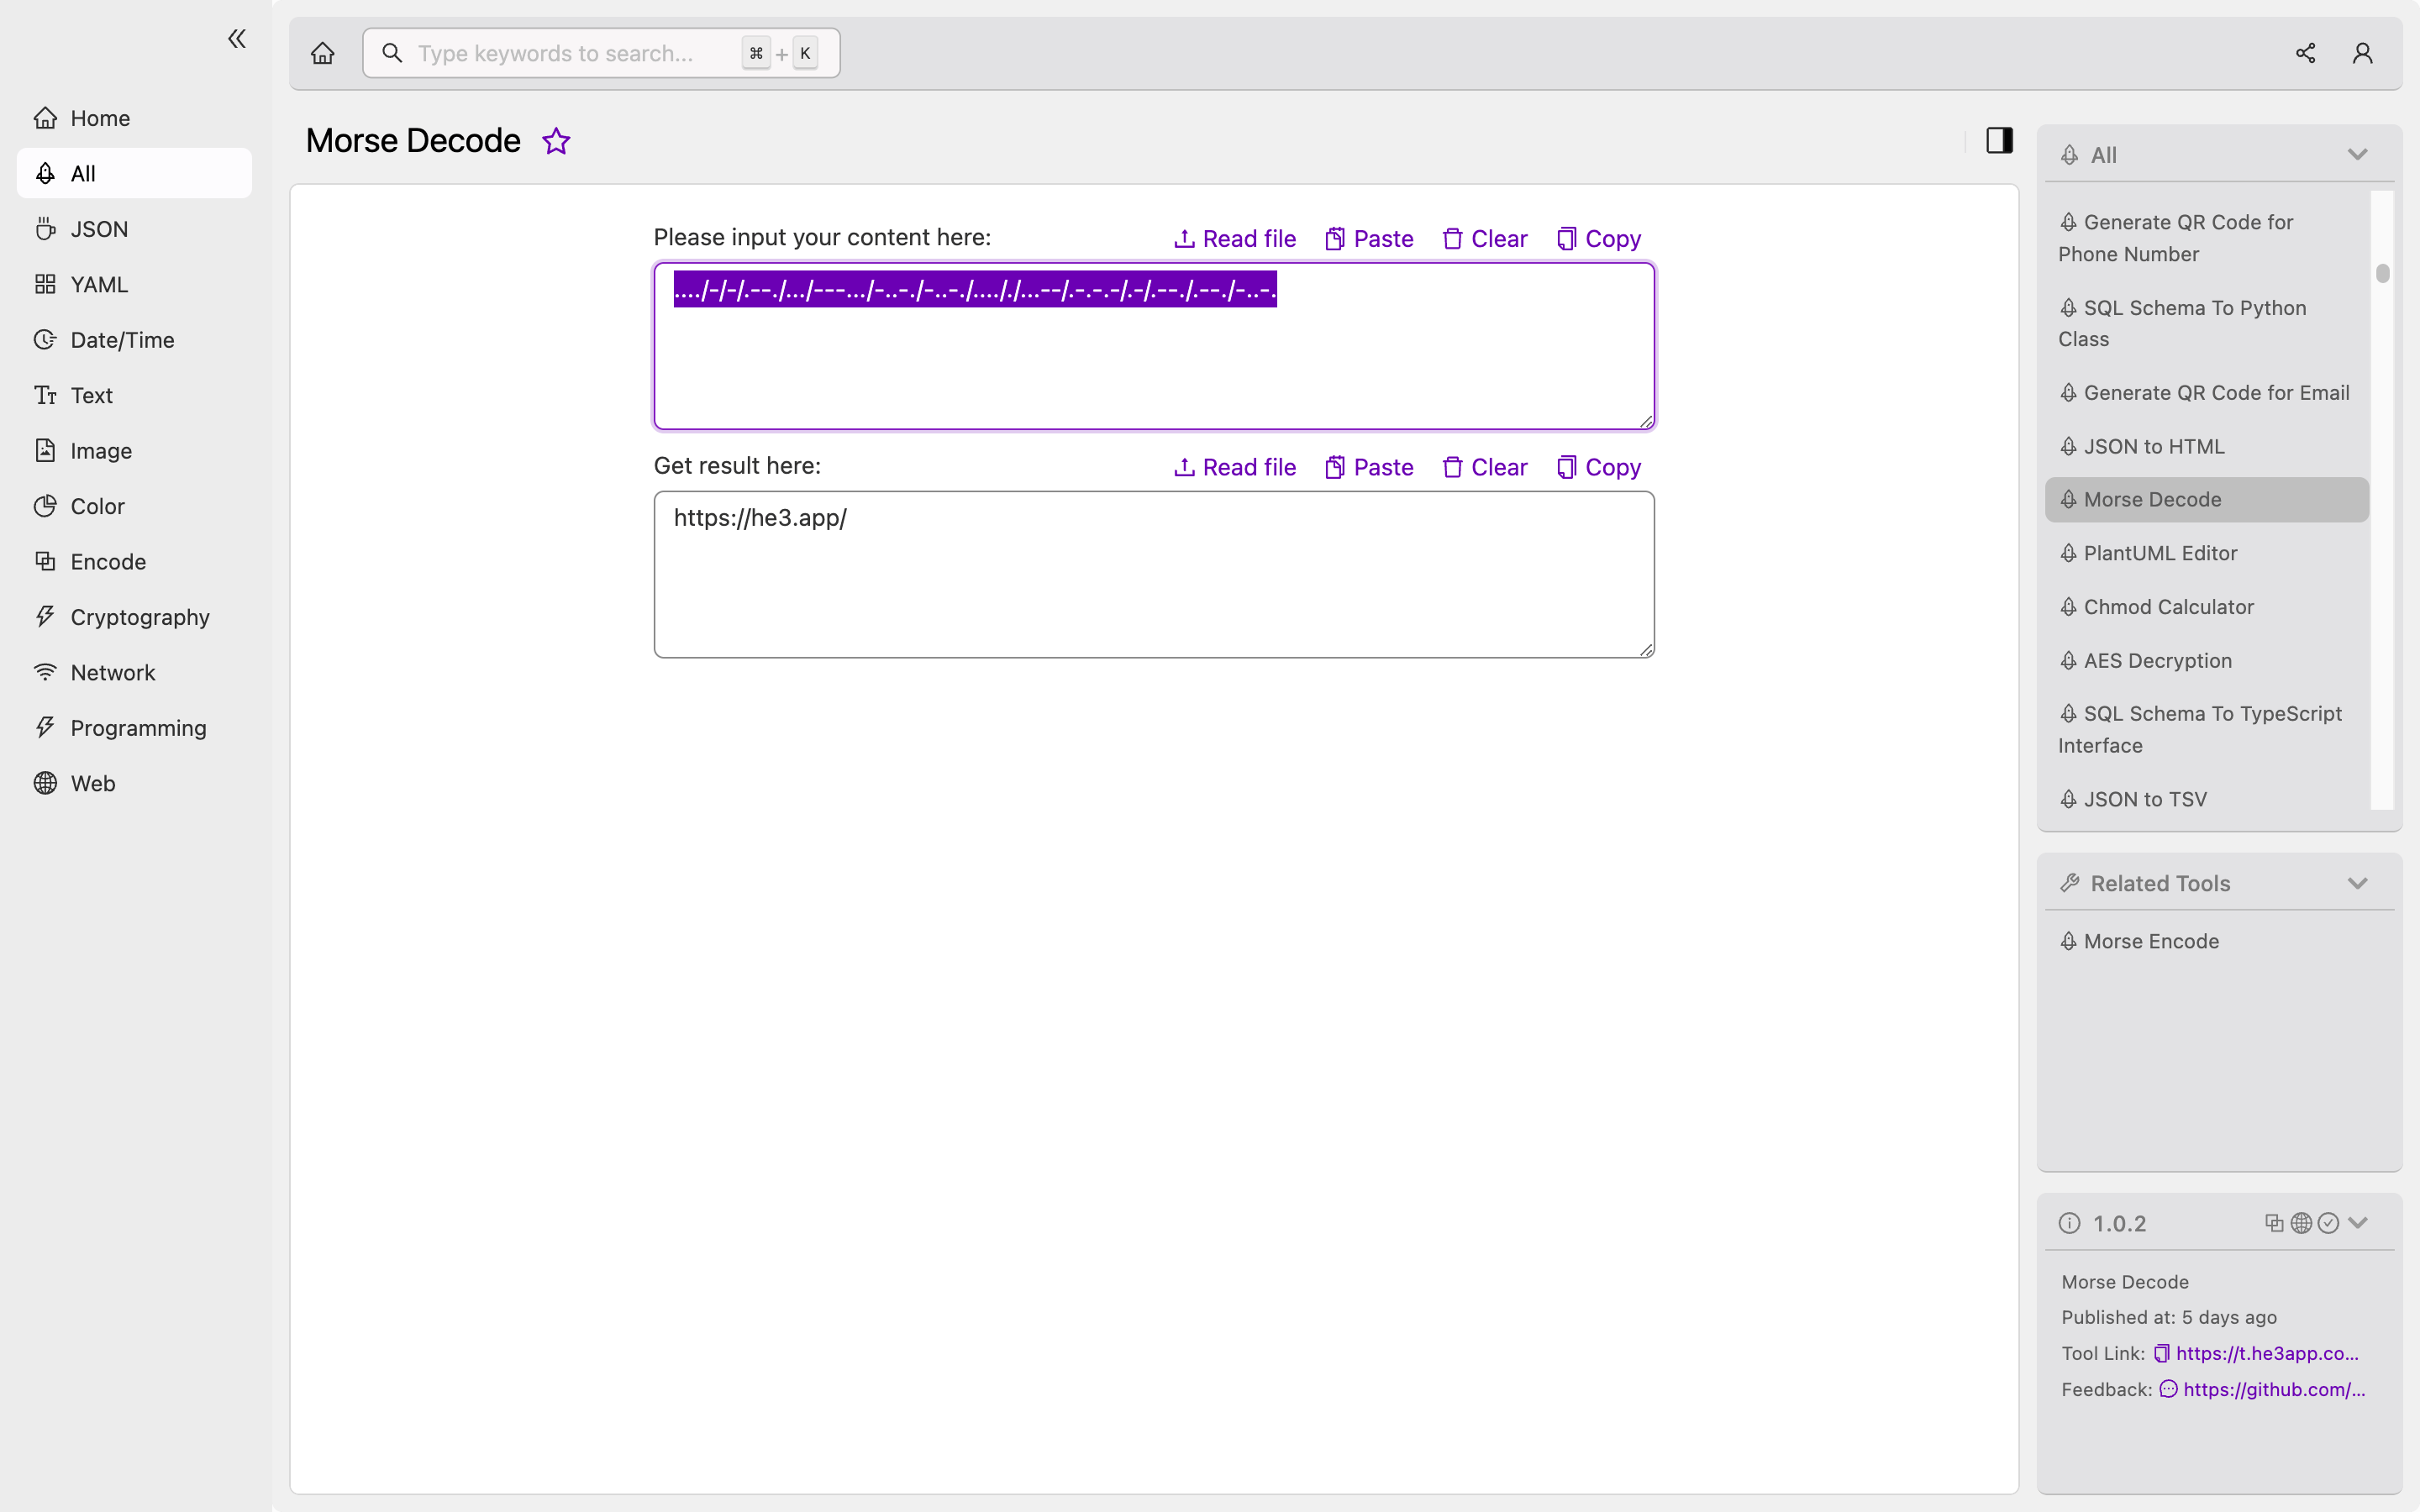
Task: Collapse the version 1.0.2 info panel
Action: [2358, 1223]
